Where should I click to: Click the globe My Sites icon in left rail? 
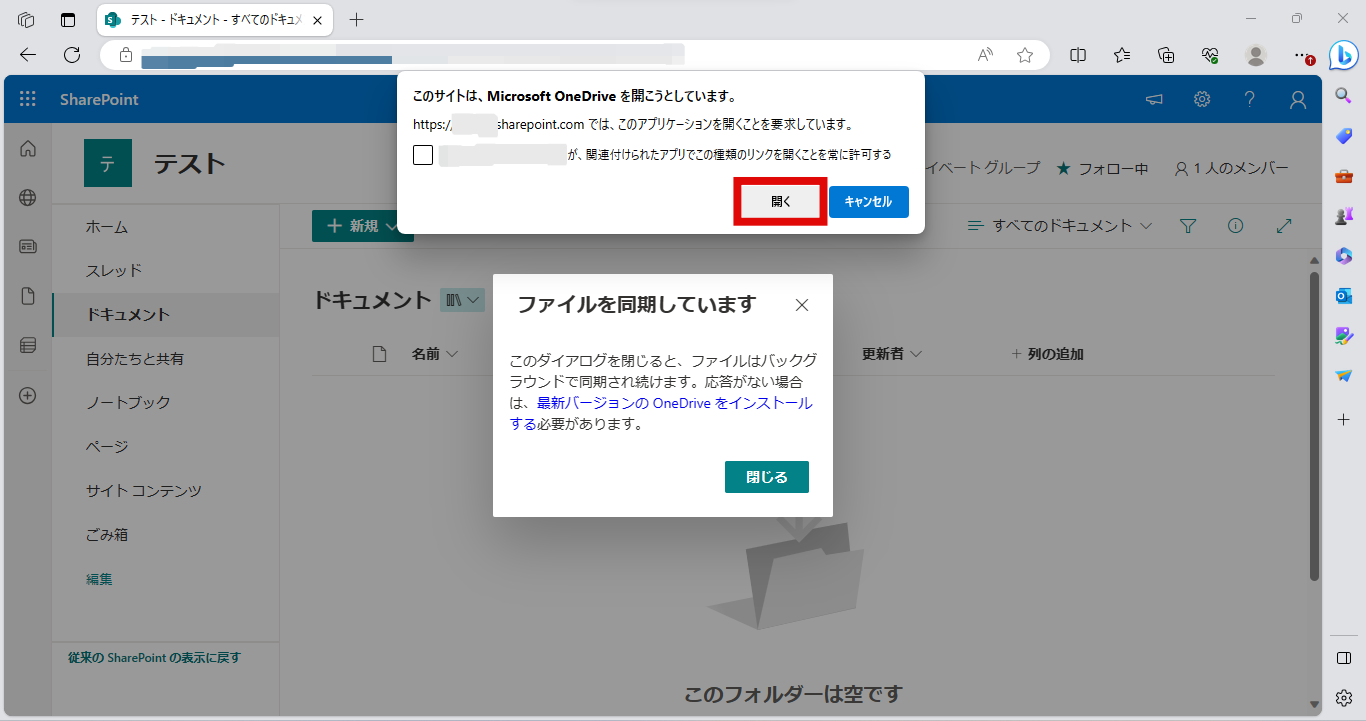point(28,197)
